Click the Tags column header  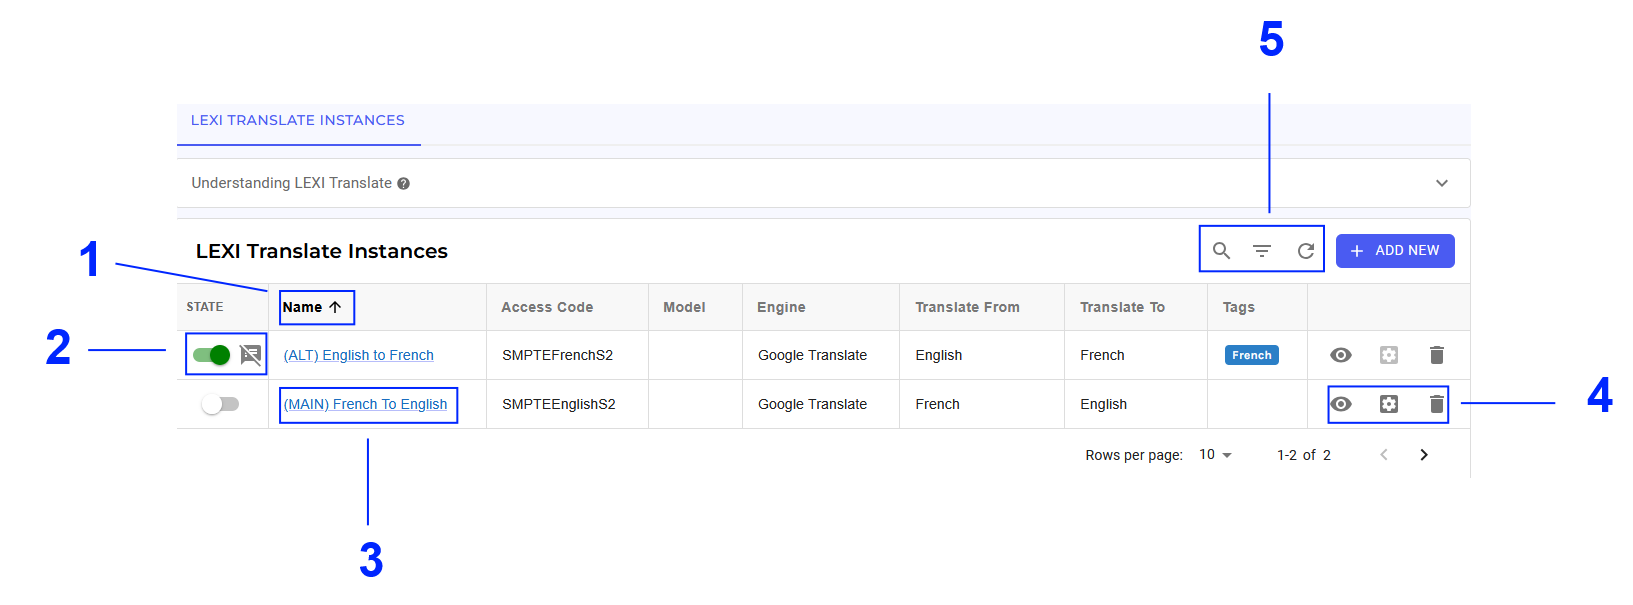coord(1238,307)
